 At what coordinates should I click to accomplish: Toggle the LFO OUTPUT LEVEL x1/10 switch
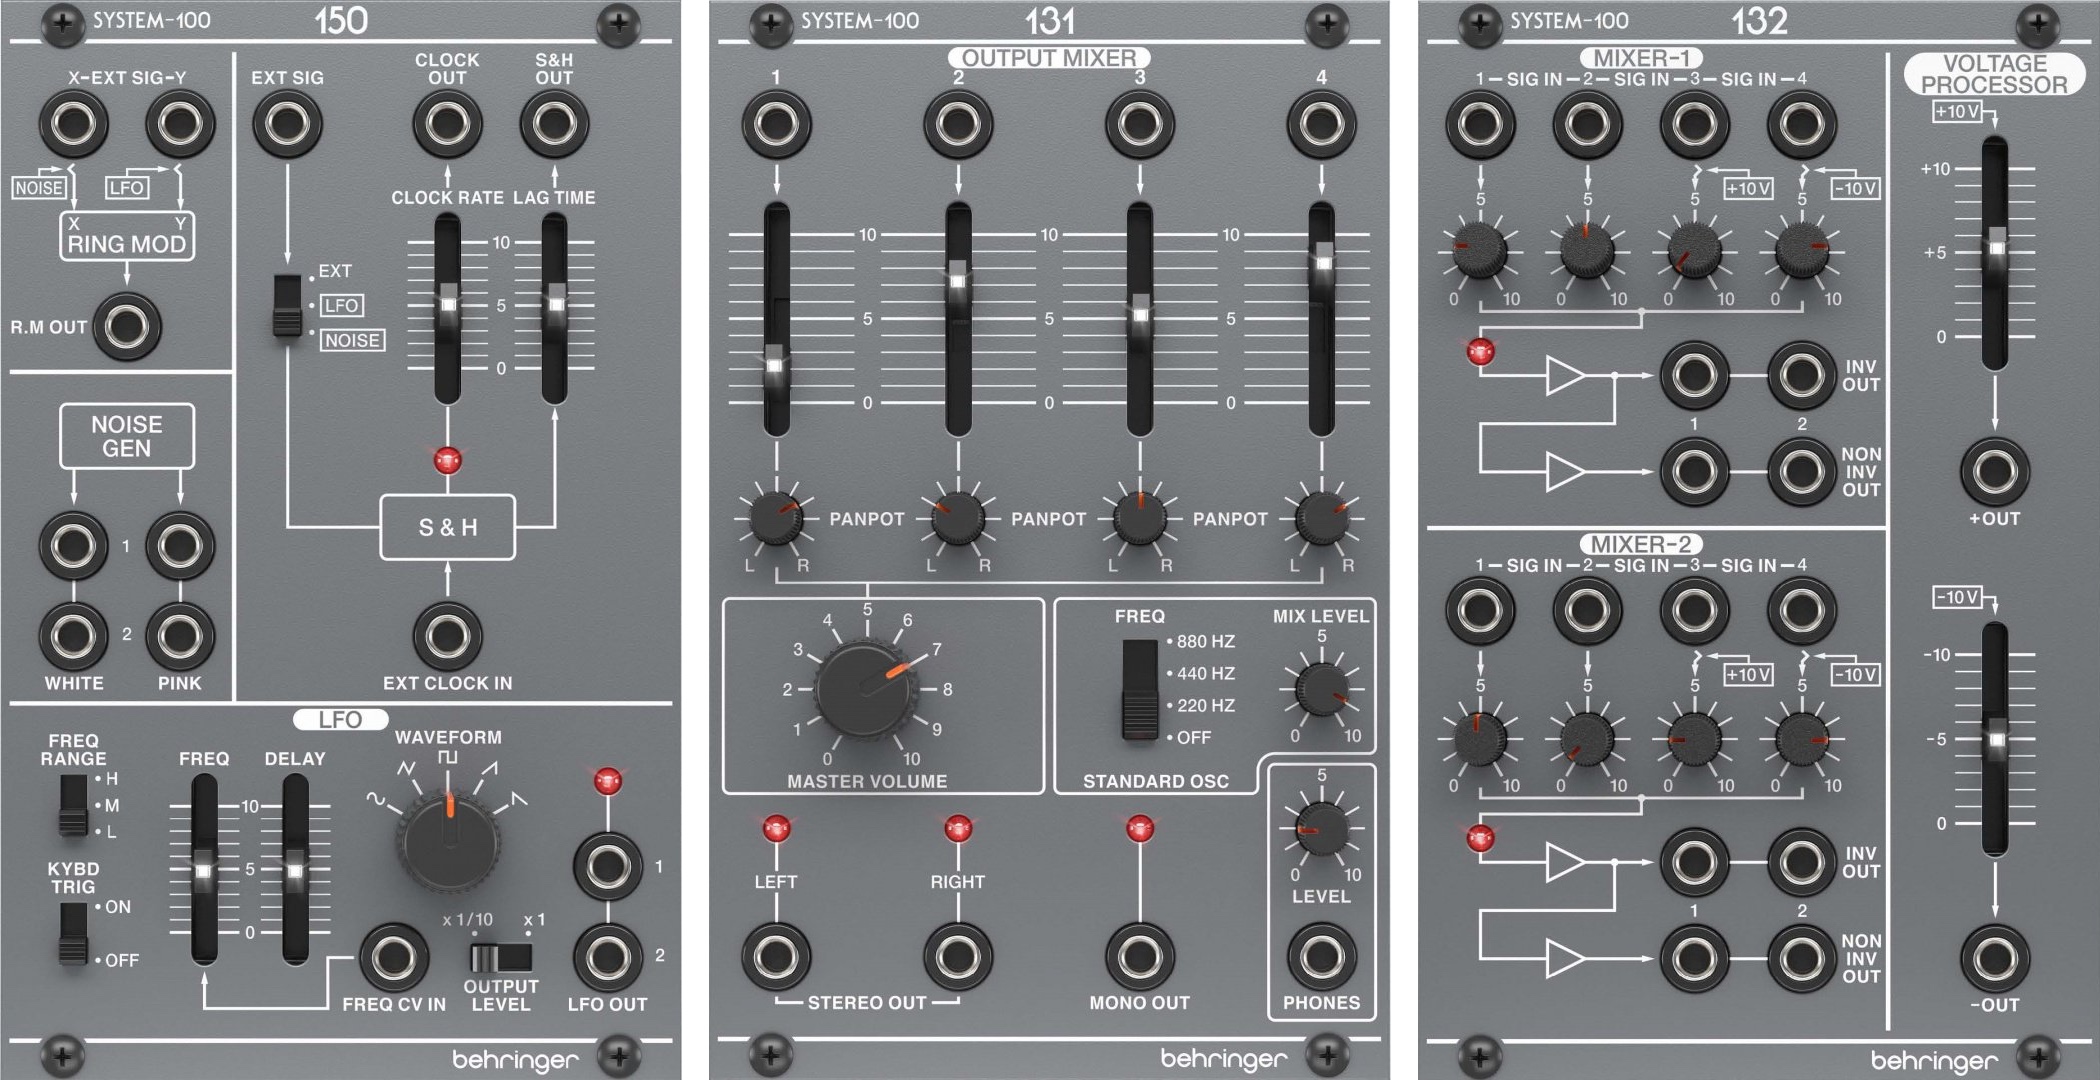(501, 957)
